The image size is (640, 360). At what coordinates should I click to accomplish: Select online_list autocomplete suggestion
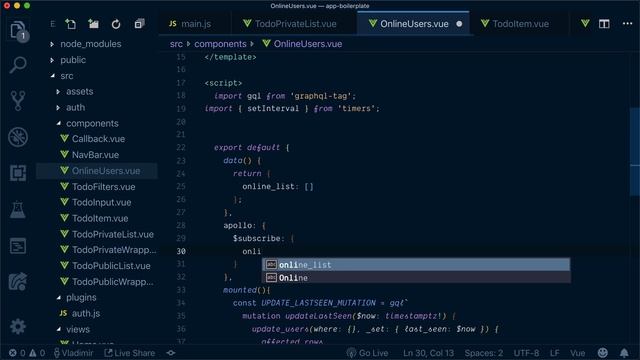tap(416, 264)
